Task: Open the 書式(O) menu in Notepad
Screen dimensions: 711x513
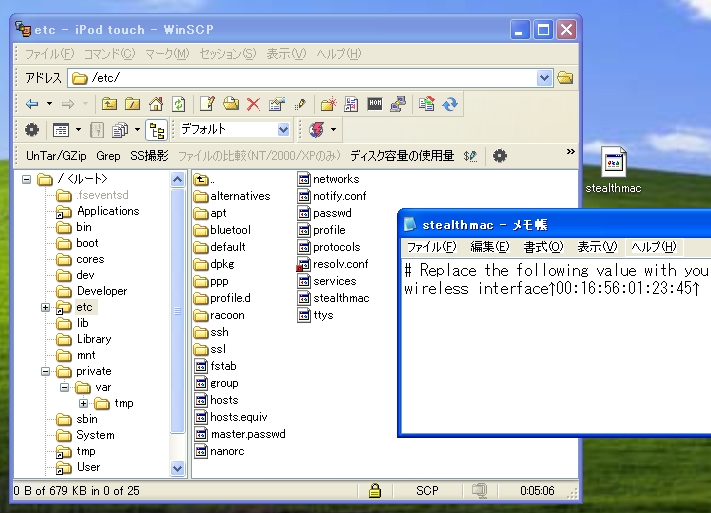Action: pyautogui.click(x=543, y=247)
